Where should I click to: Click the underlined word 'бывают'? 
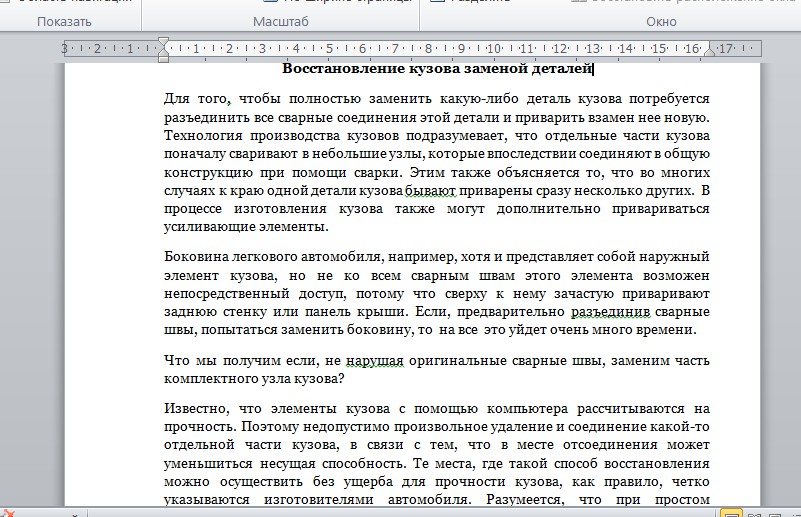(430, 191)
